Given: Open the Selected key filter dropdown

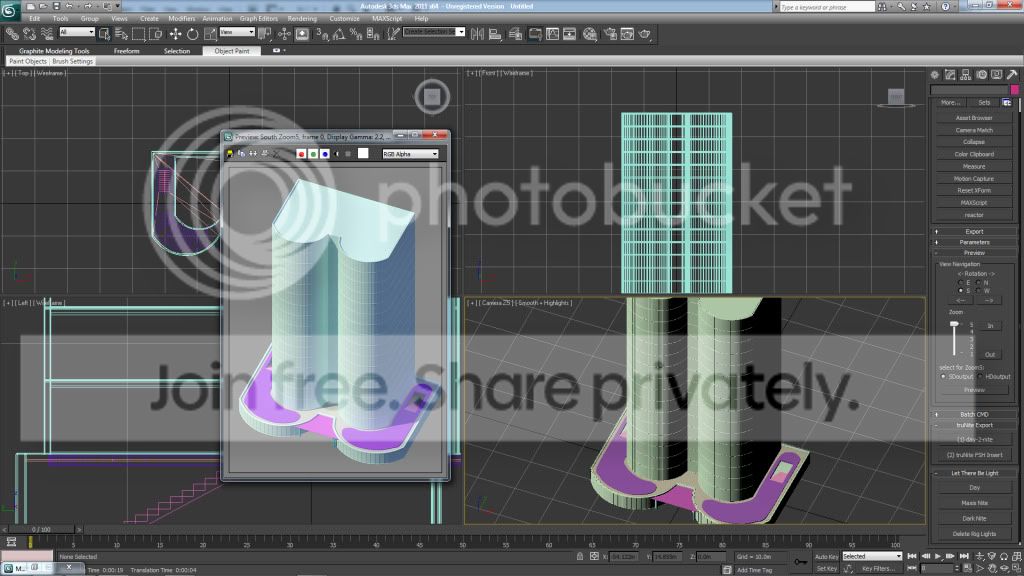Looking at the screenshot, I should pos(872,556).
